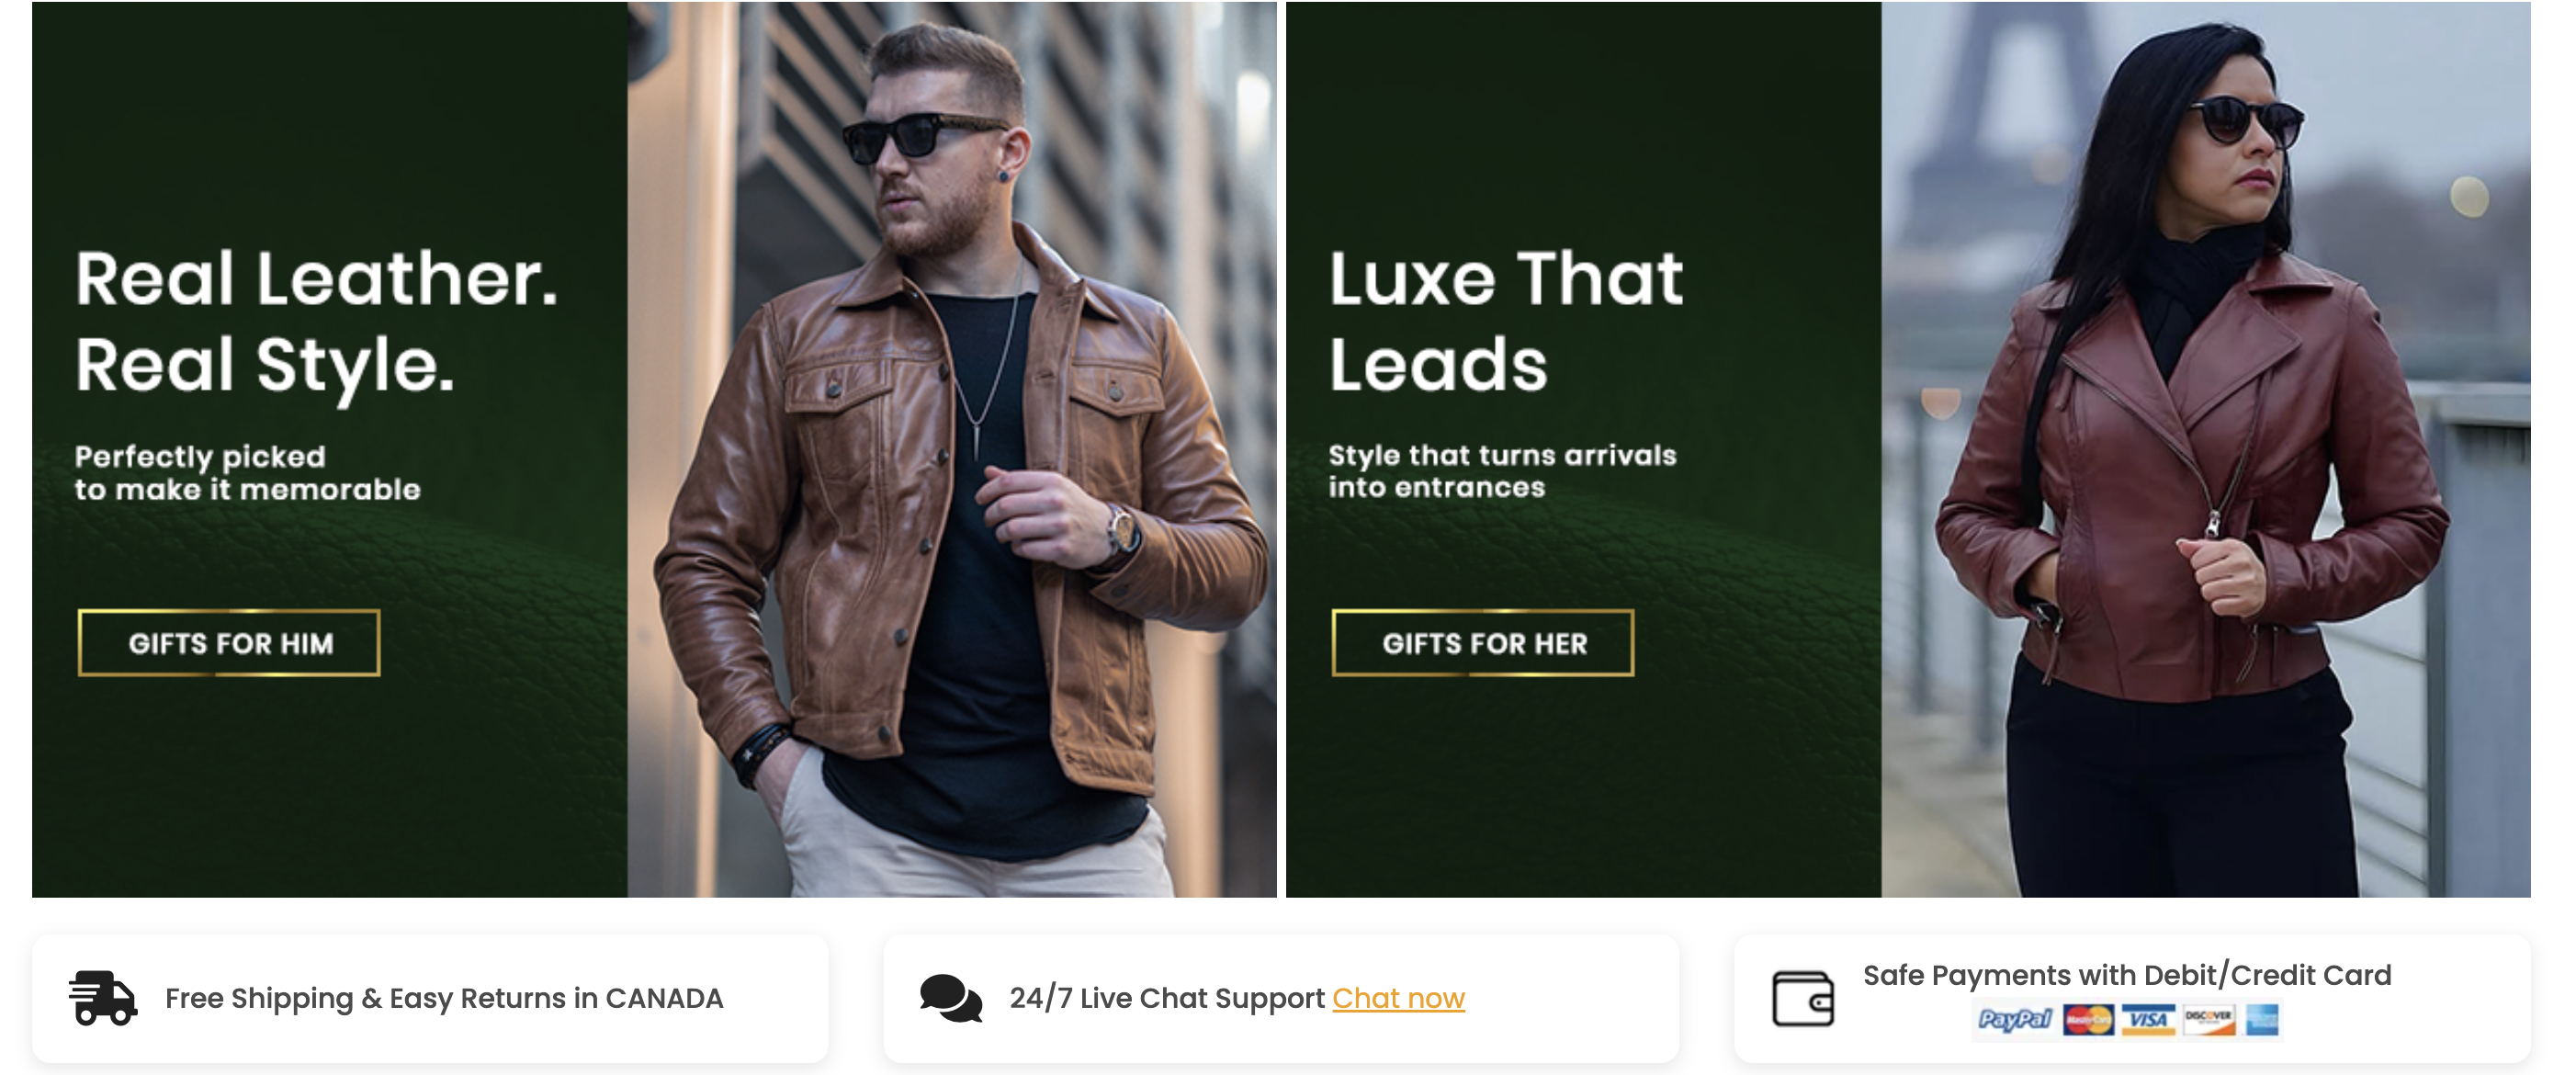The height and width of the screenshot is (1075, 2576).
Task: Click the VISA card logo
Action: click(2148, 1020)
